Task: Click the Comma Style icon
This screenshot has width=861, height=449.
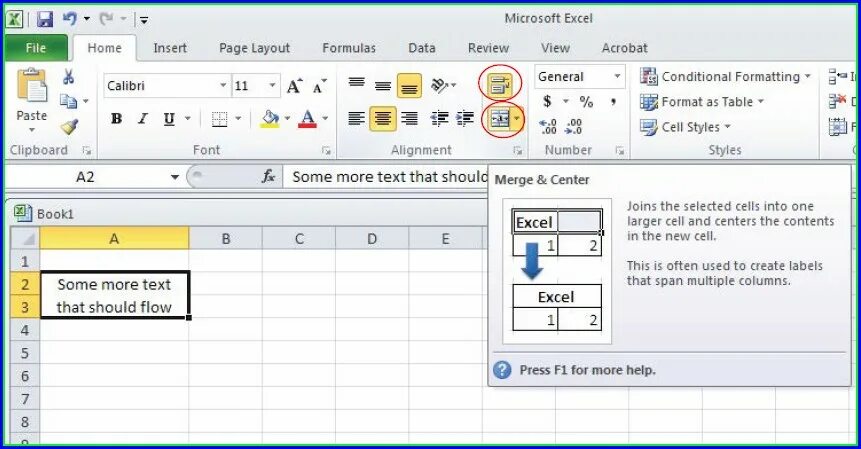Action: 613,102
